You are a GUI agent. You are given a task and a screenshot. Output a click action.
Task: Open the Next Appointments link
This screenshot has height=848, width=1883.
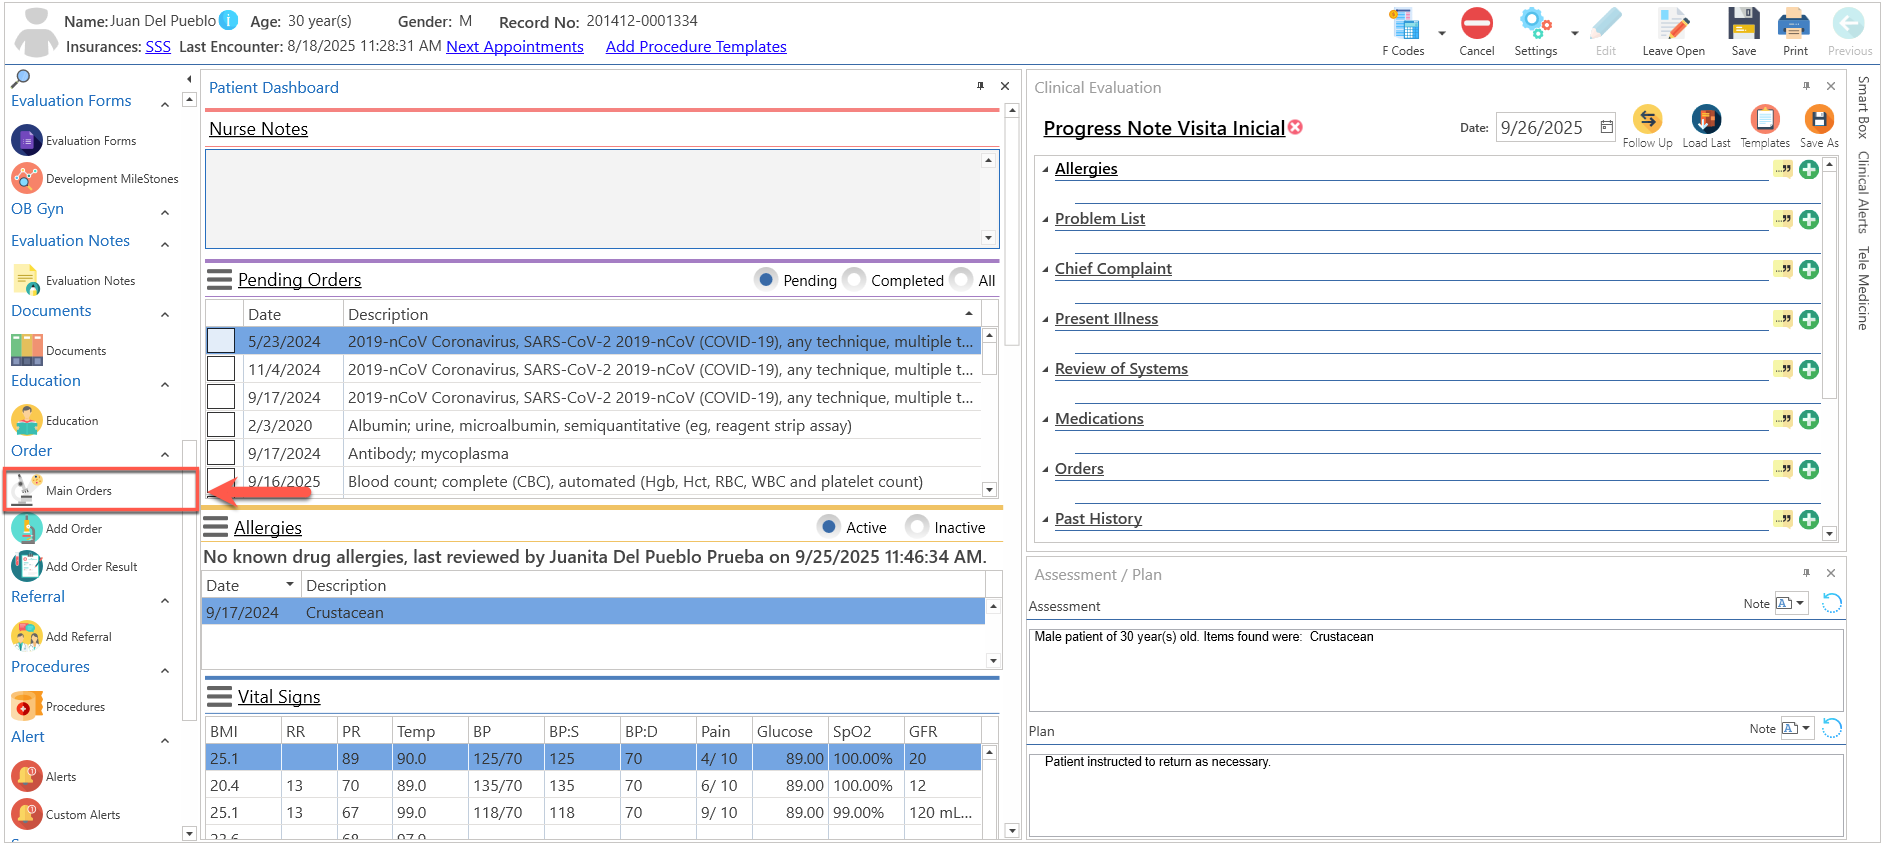[515, 47]
